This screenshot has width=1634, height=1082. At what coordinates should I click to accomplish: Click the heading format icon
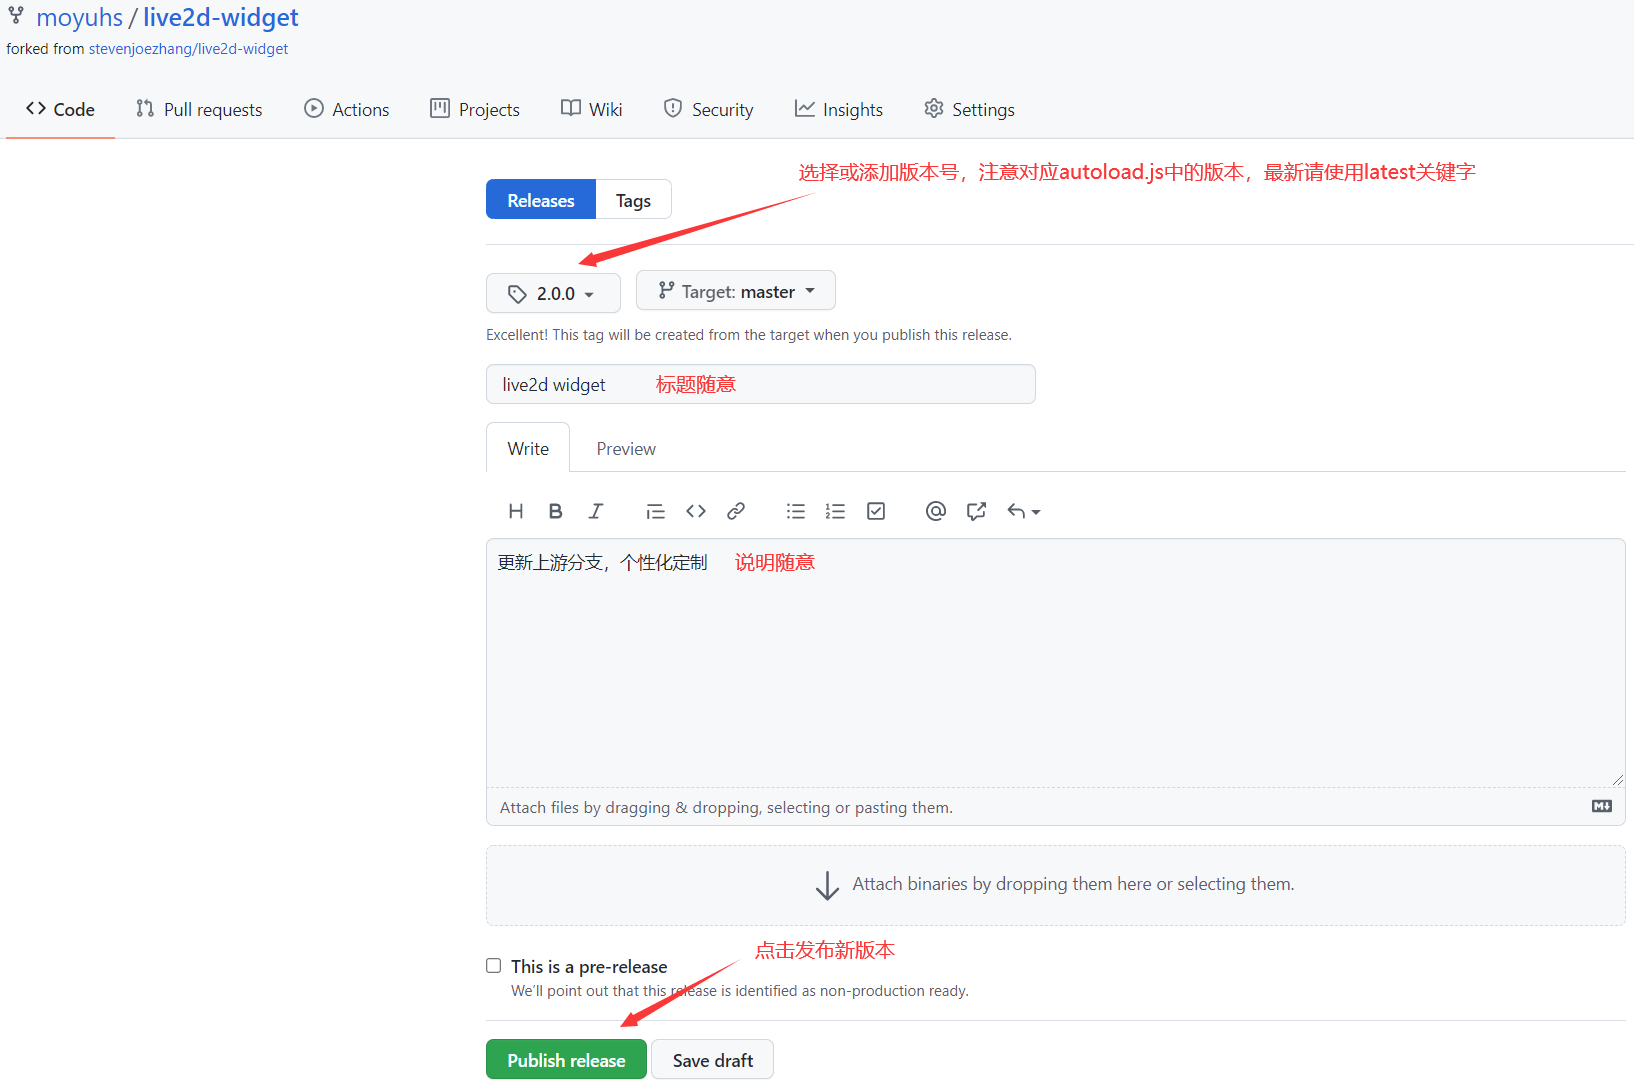pyautogui.click(x=516, y=511)
